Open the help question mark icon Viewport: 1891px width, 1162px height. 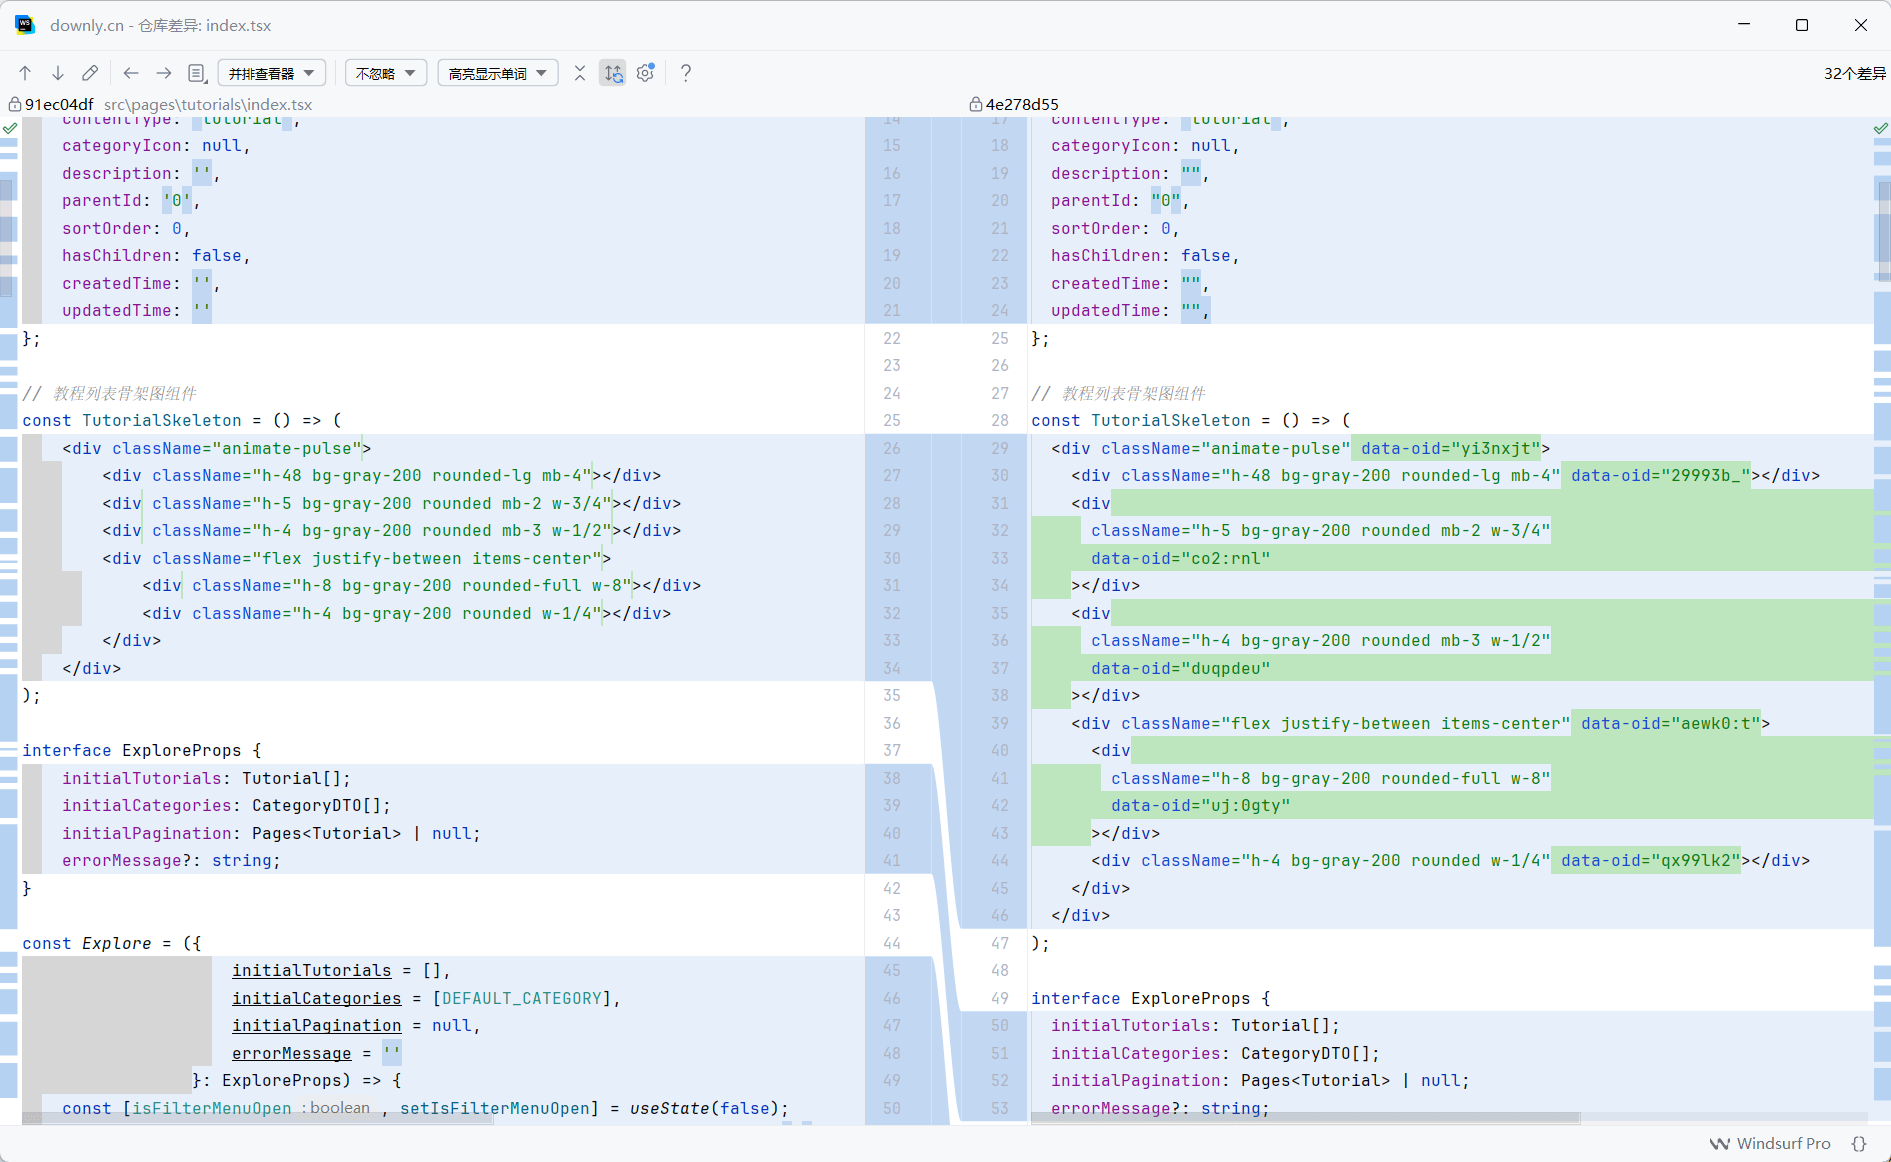click(x=686, y=73)
